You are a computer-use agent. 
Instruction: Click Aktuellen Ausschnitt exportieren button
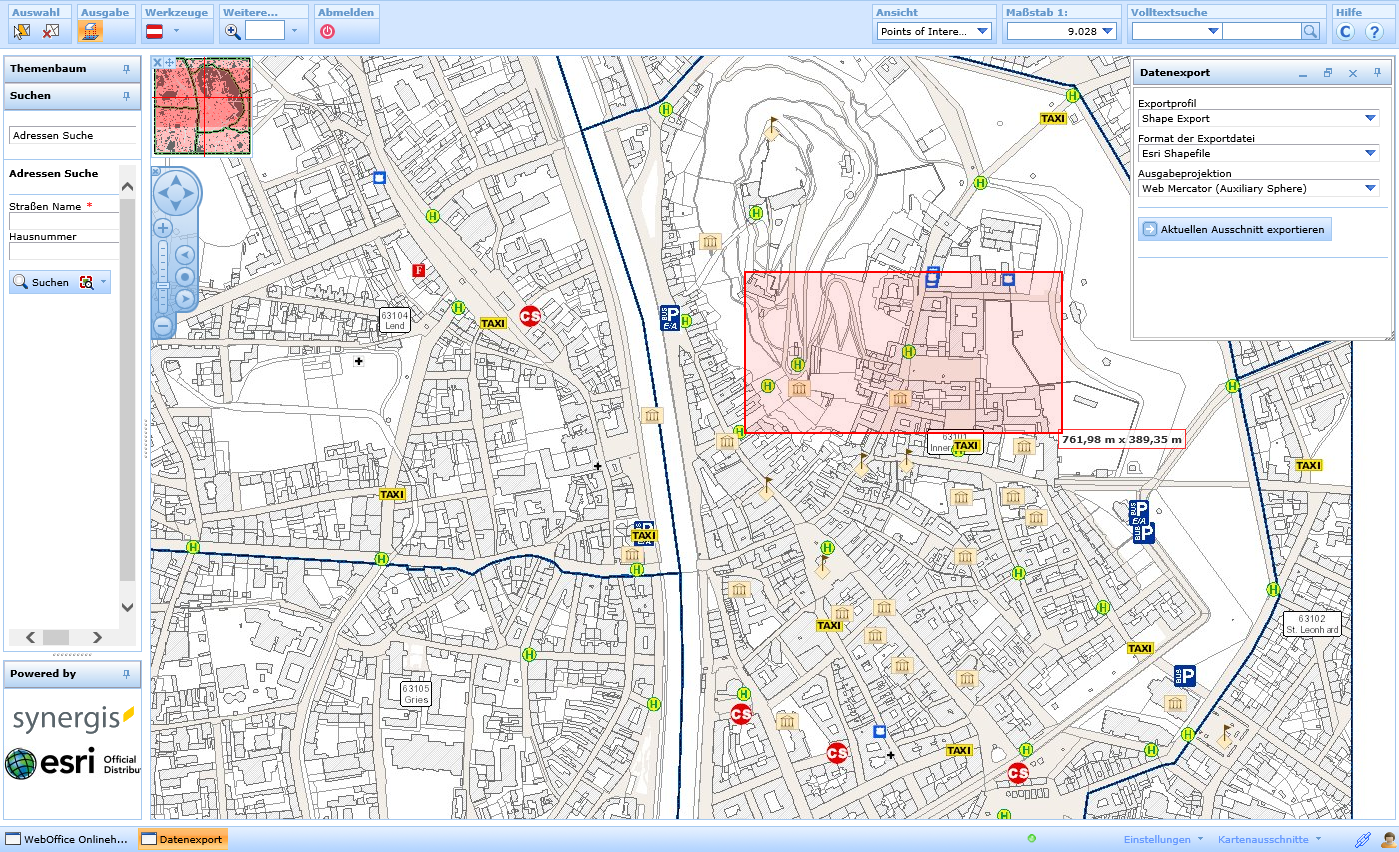[x=1235, y=229]
